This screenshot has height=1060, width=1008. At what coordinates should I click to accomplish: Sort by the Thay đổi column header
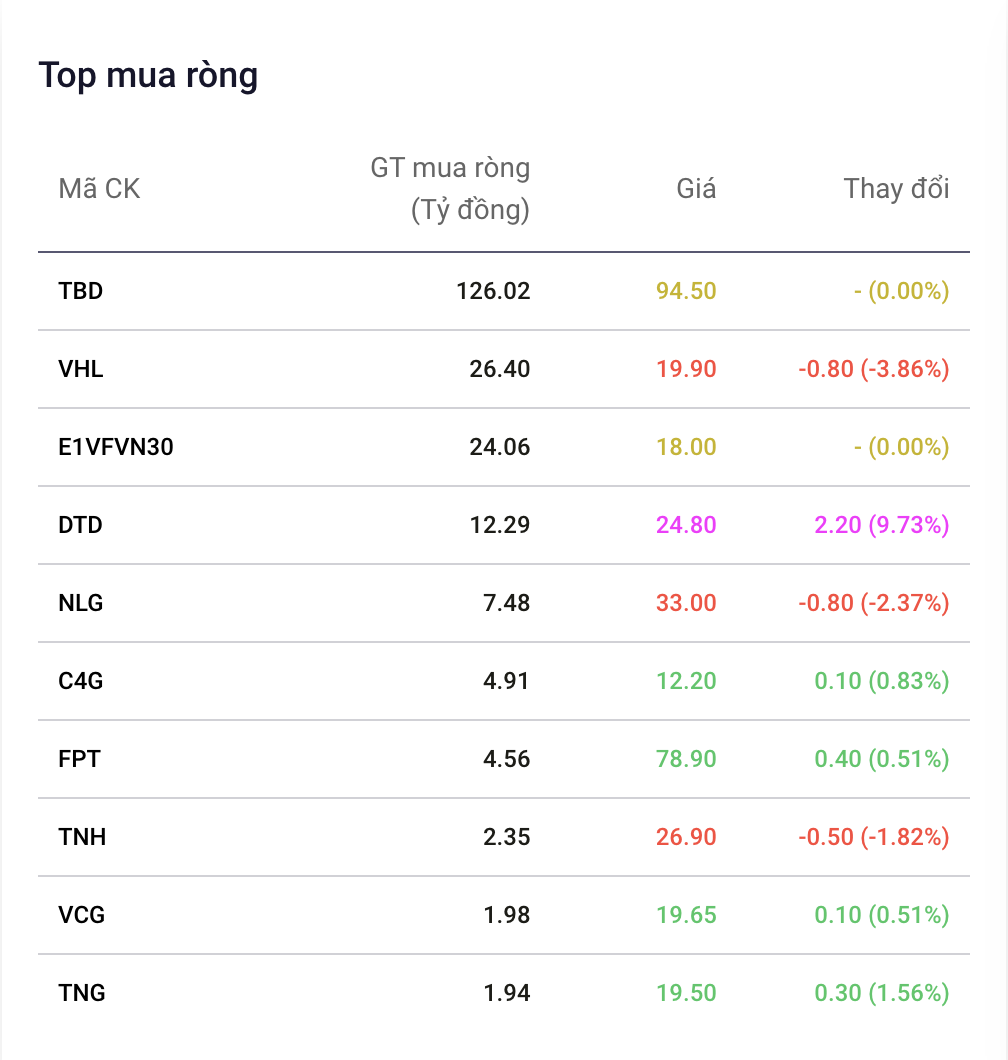(896, 189)
